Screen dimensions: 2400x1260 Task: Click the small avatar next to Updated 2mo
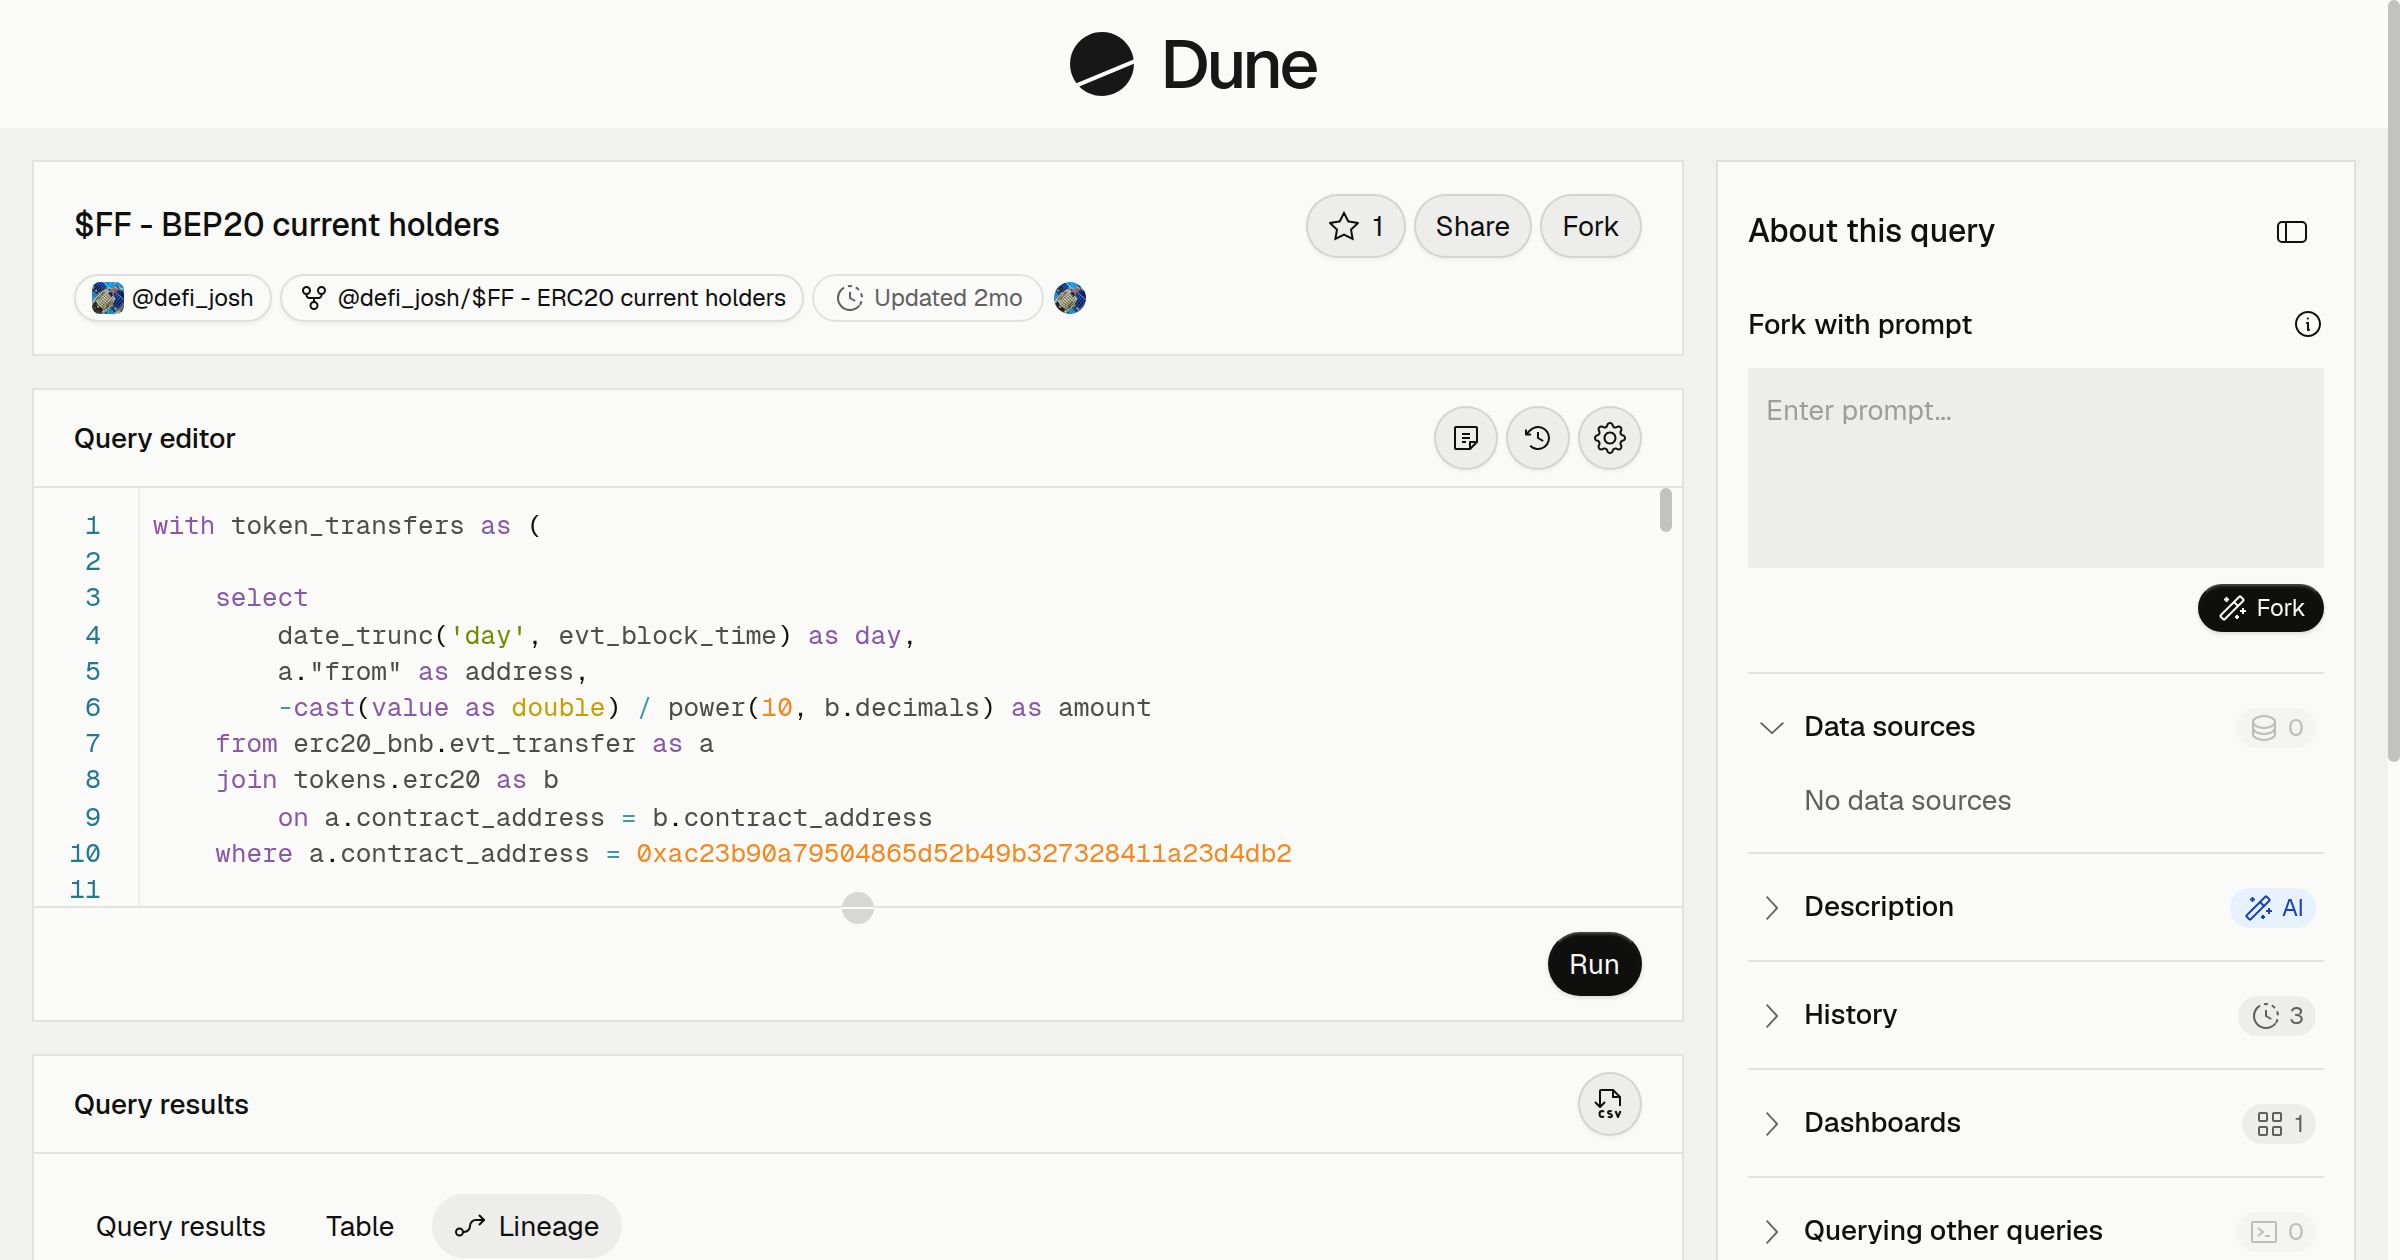point(1070,298)
